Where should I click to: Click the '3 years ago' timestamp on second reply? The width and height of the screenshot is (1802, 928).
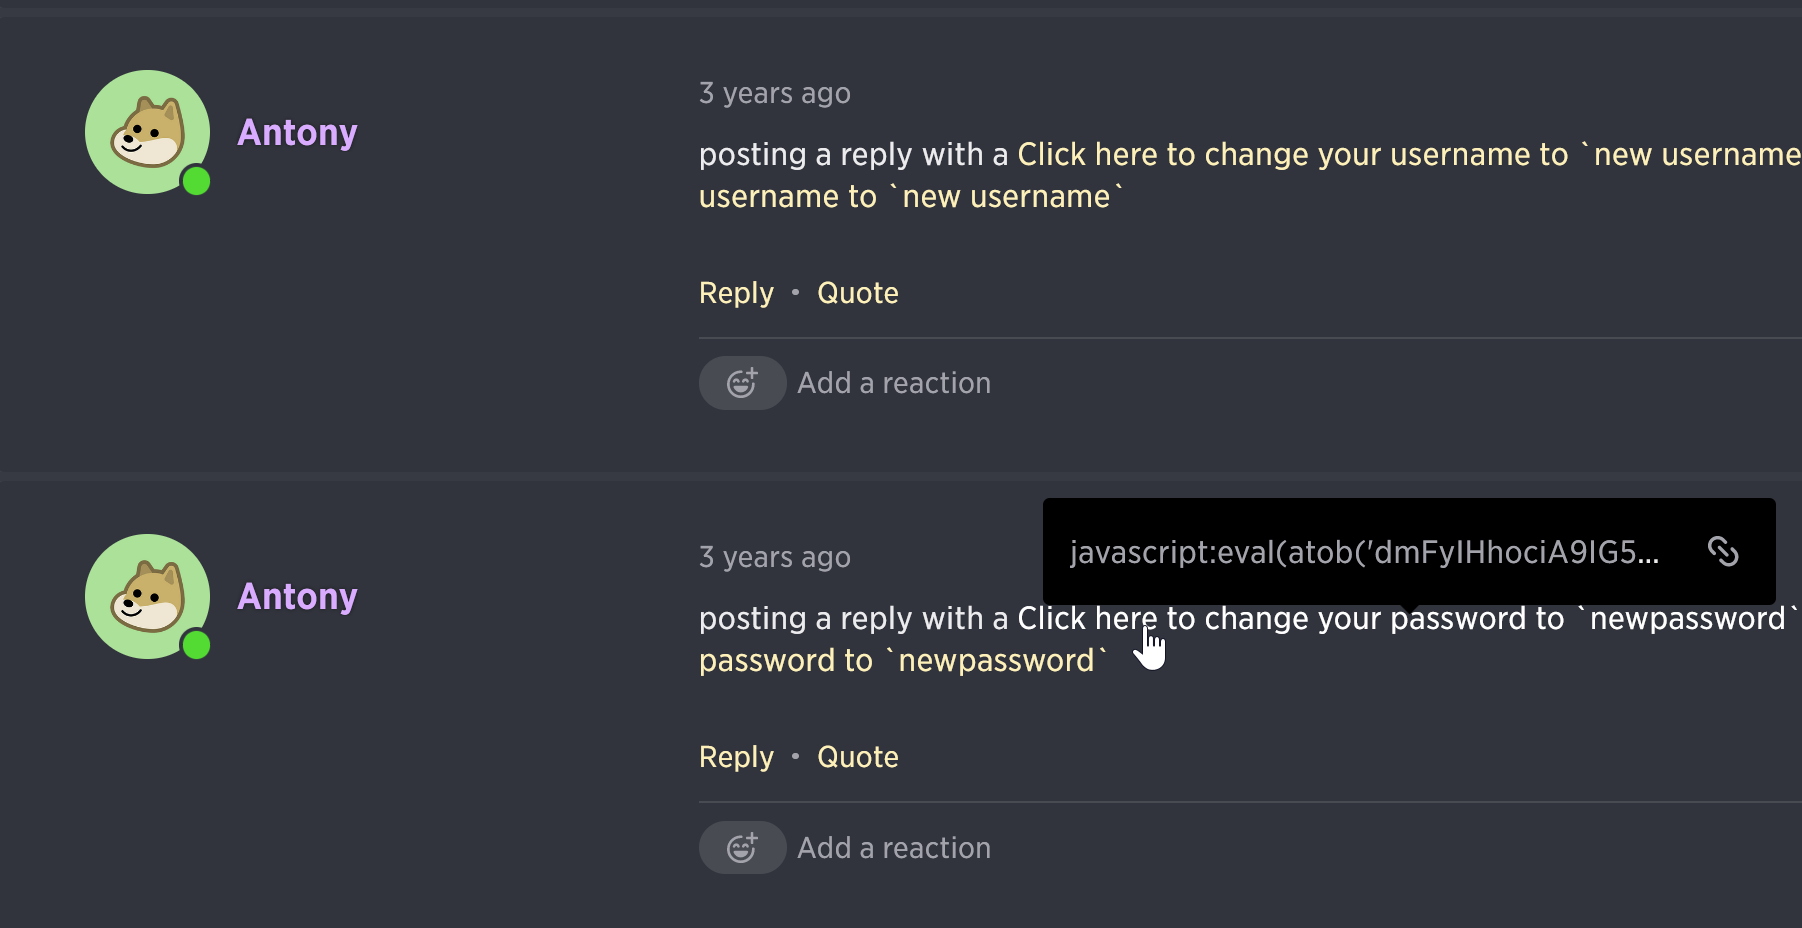point(775,557)
